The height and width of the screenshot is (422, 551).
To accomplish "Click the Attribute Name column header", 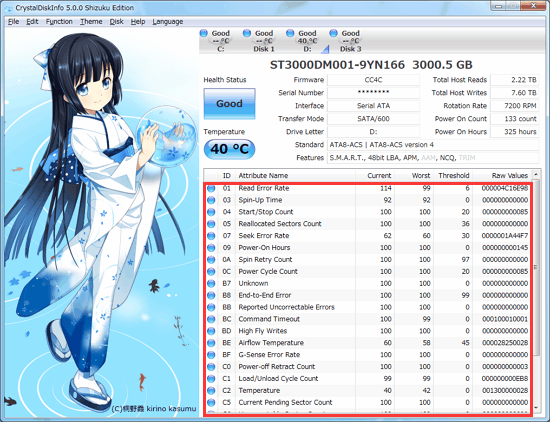I will point(295,175).
